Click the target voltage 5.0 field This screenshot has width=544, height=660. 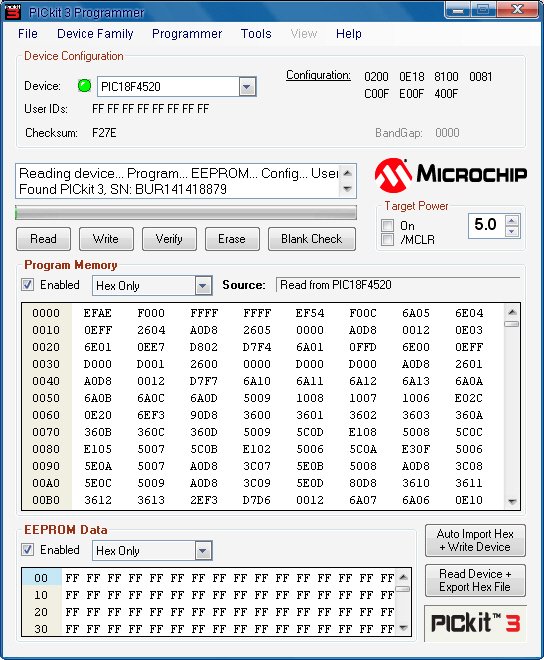pyautogui.click(x=486, y=224)
